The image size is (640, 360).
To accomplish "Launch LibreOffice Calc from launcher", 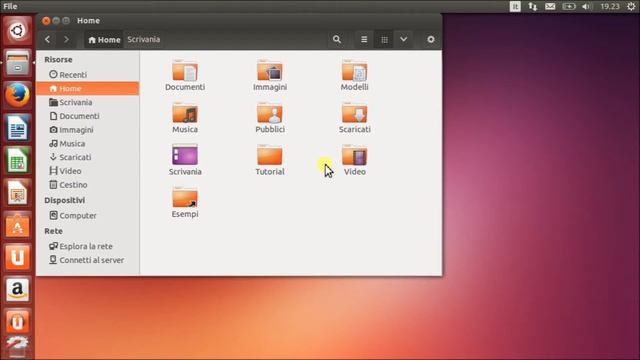I will (x=17, y=160).
